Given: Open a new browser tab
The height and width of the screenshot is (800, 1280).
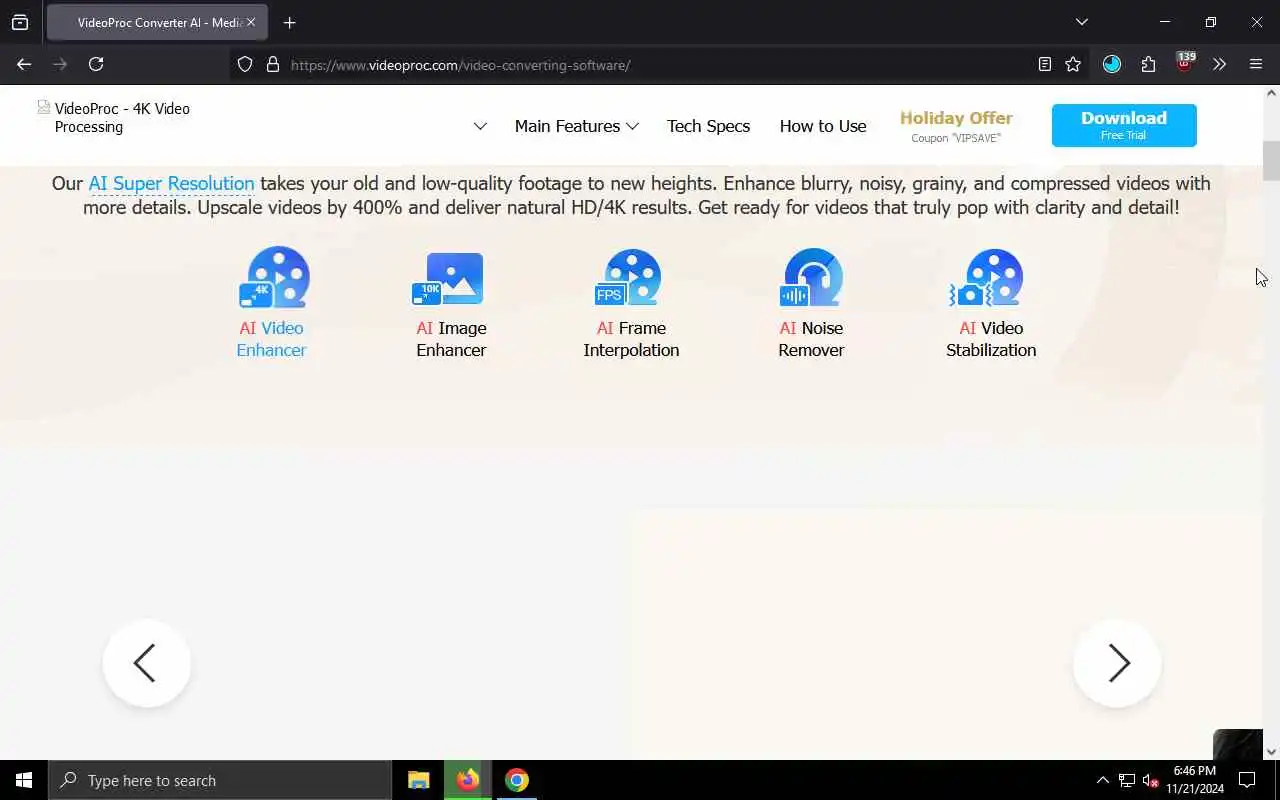Looking at the screenshot, I should [289, 22].
